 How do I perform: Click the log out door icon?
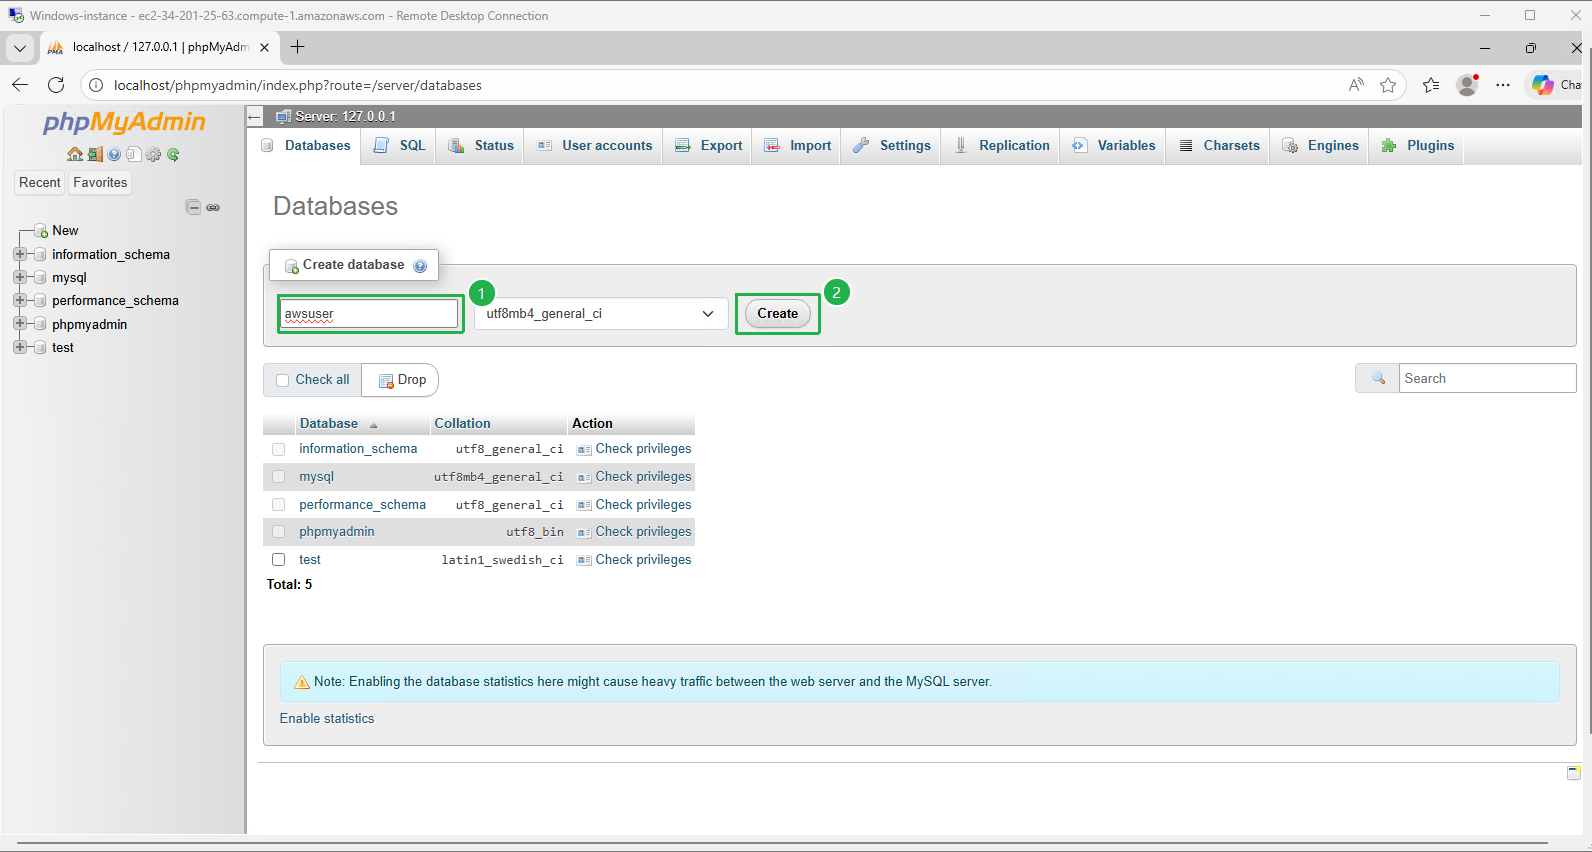click(x=95, y=154)
